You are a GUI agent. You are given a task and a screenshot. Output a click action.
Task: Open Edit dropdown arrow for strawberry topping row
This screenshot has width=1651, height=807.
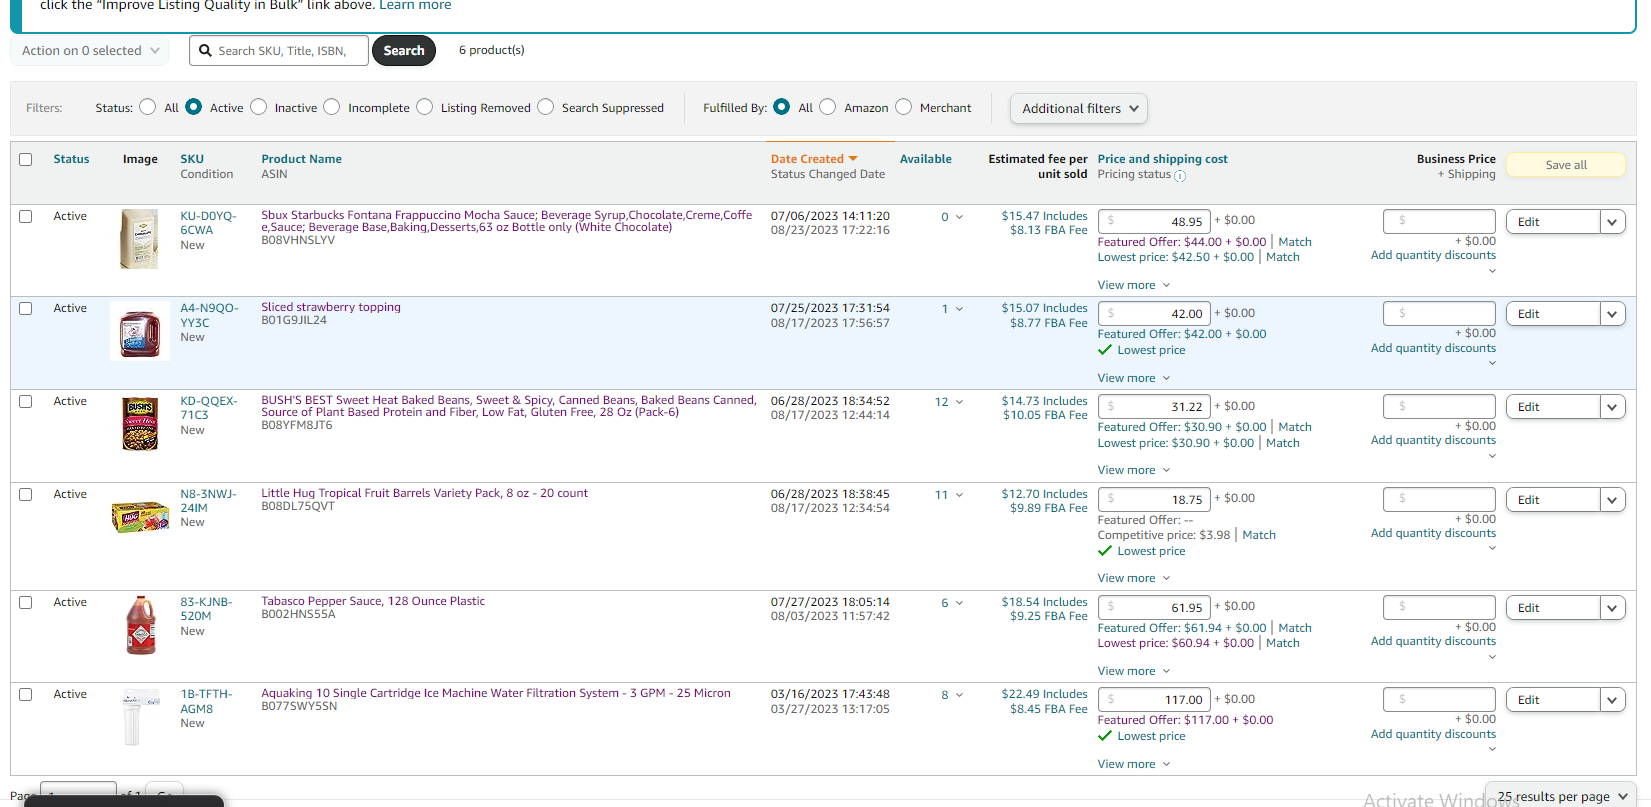[1612, 314]
